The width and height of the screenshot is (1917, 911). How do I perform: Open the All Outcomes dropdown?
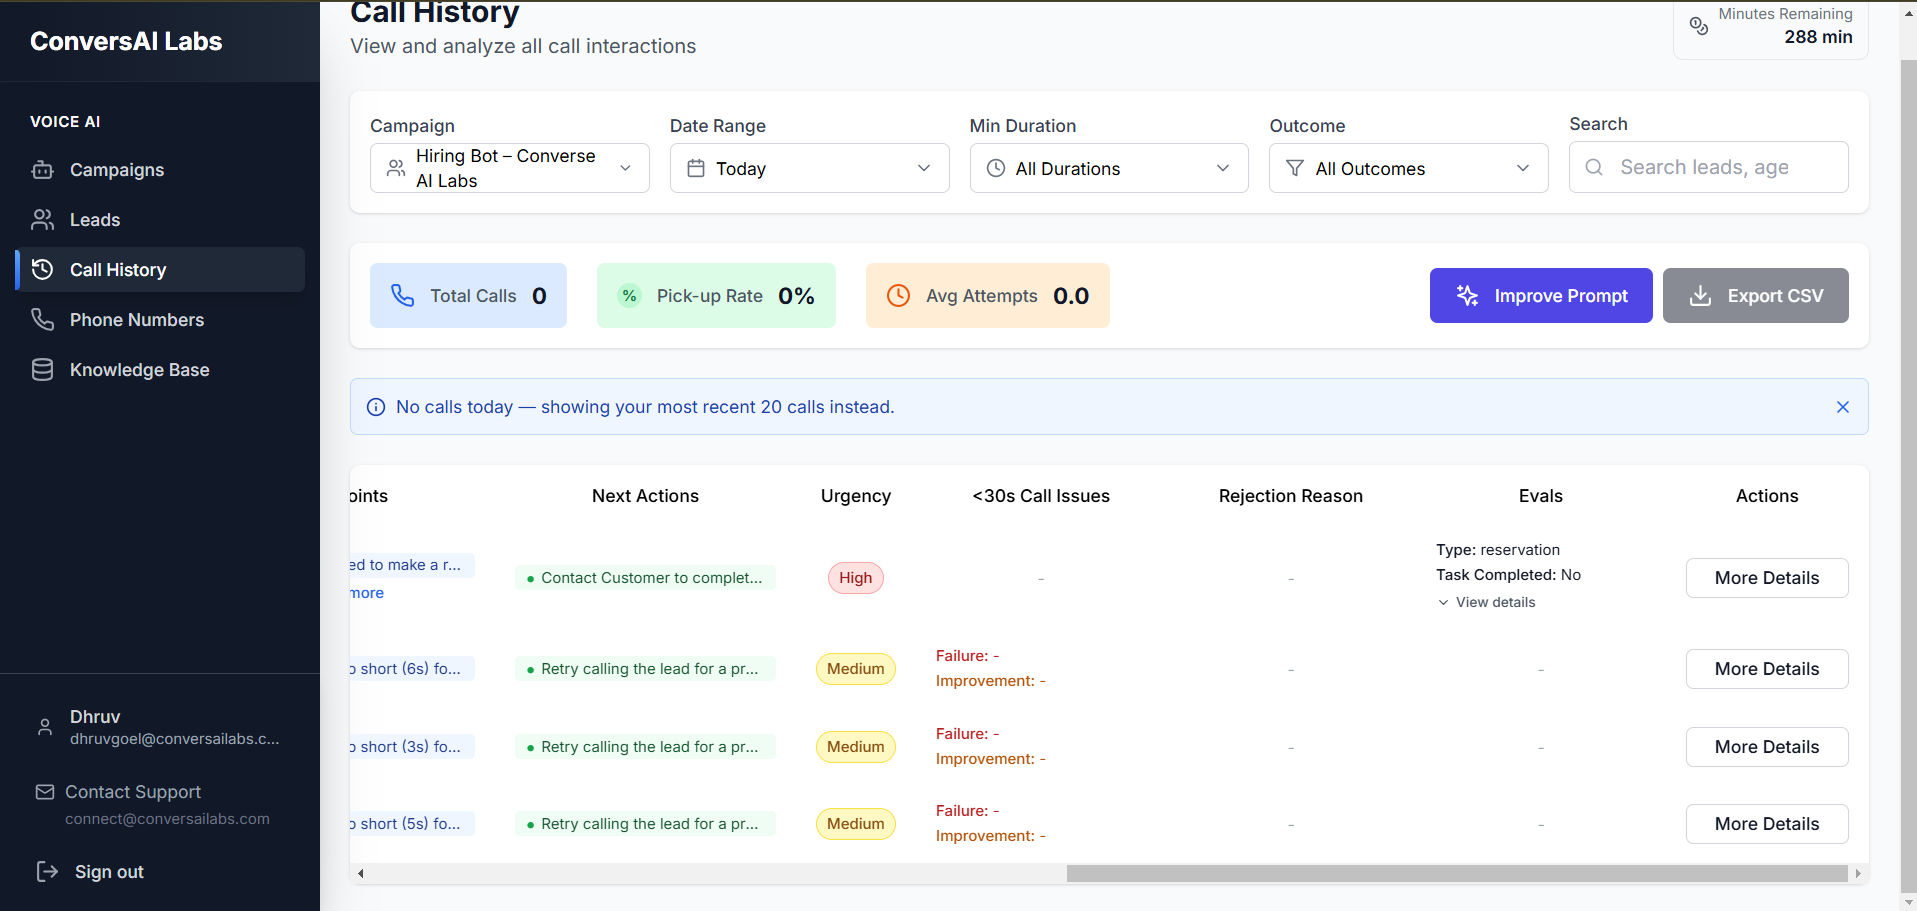coord(1409,168)
